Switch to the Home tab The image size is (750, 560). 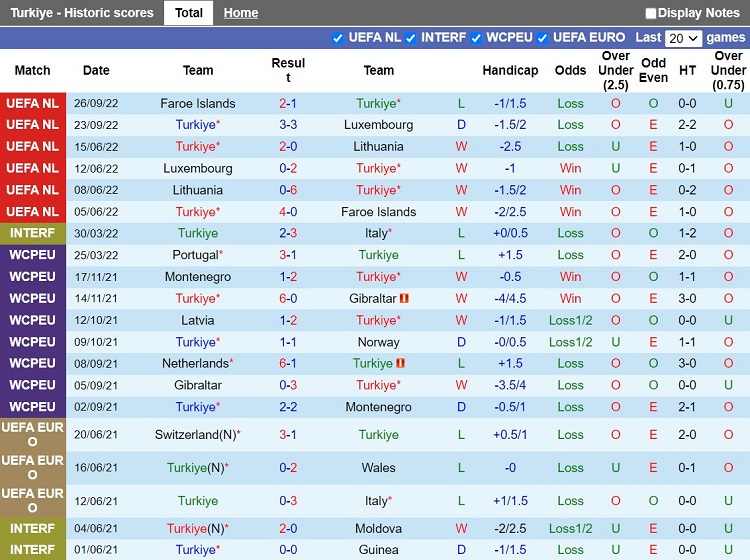(240, 13)
